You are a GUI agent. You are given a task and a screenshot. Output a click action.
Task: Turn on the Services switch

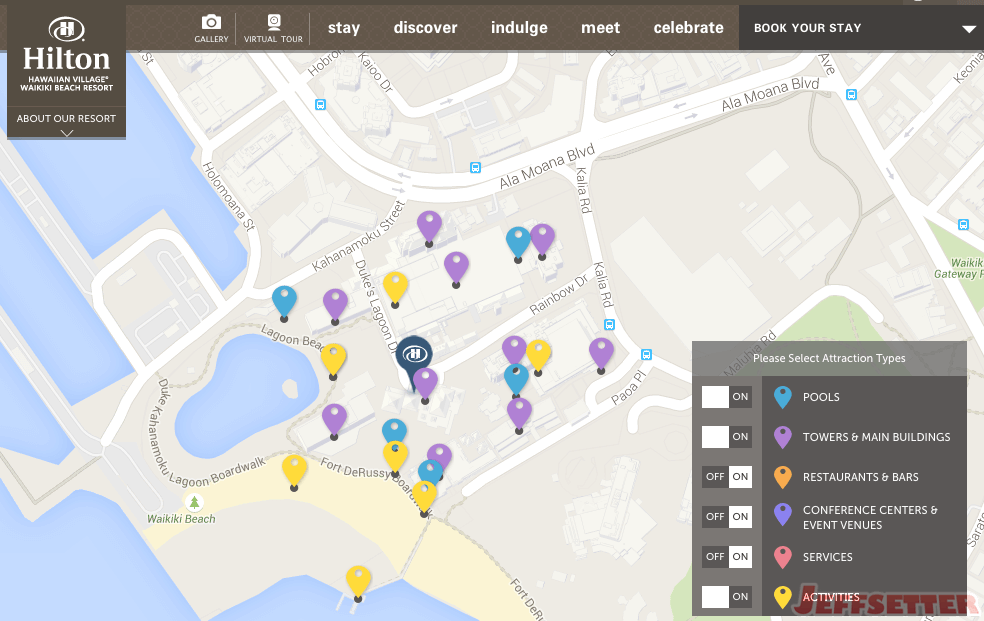(x=727, y=557)
